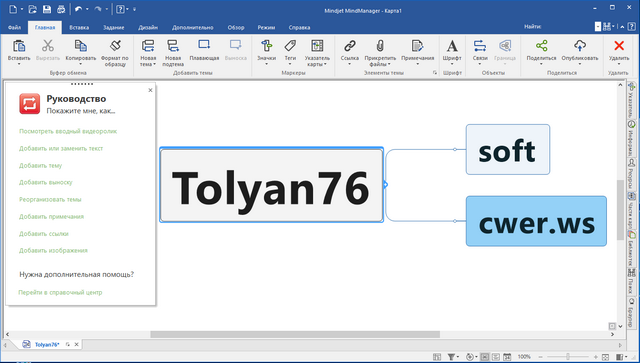Insert Связи (Relationship) between topics
Viewport: 640px width, 363px height.
(x=480, y=46)
